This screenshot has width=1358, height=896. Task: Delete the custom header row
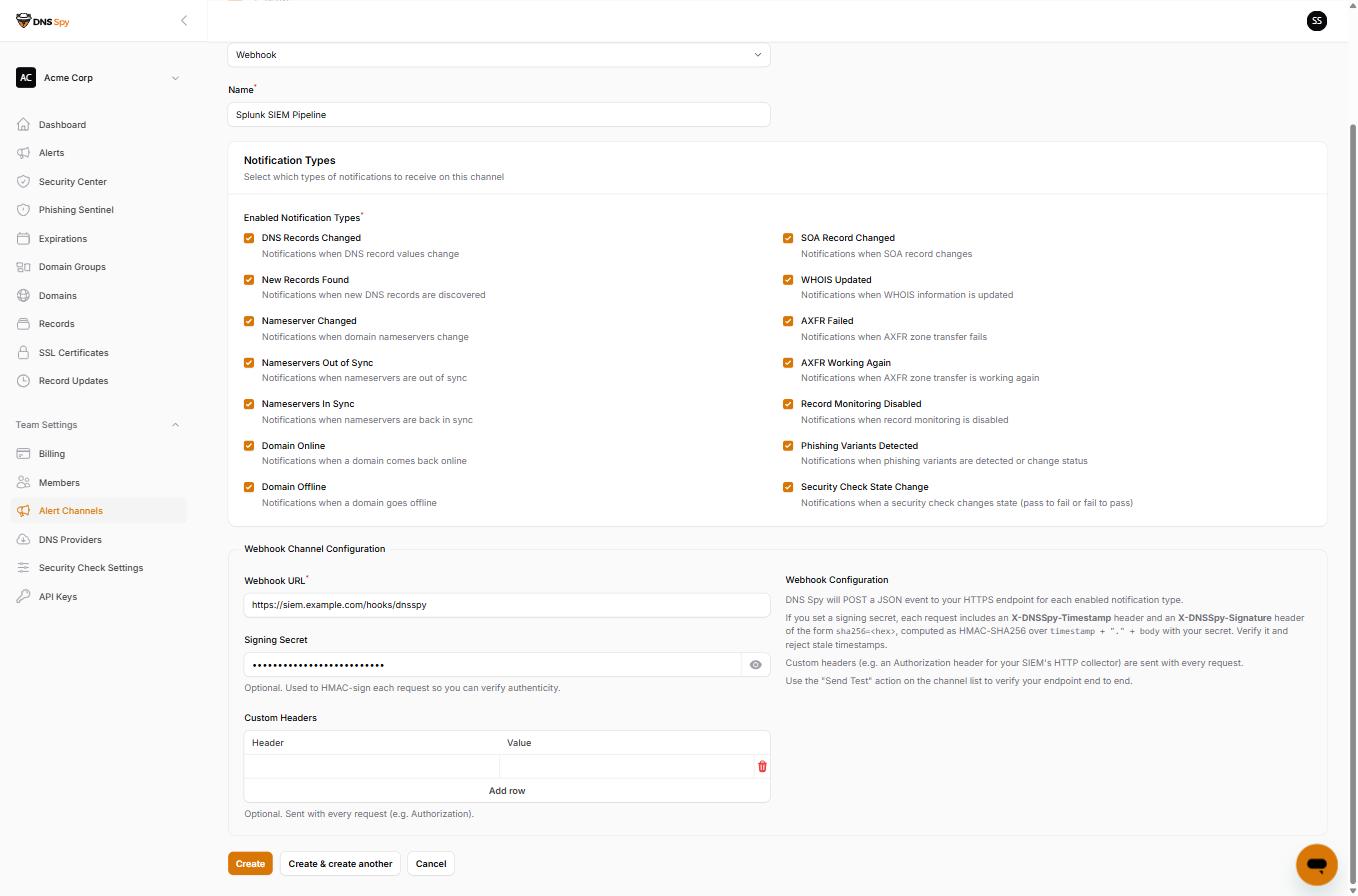(762, 766)
